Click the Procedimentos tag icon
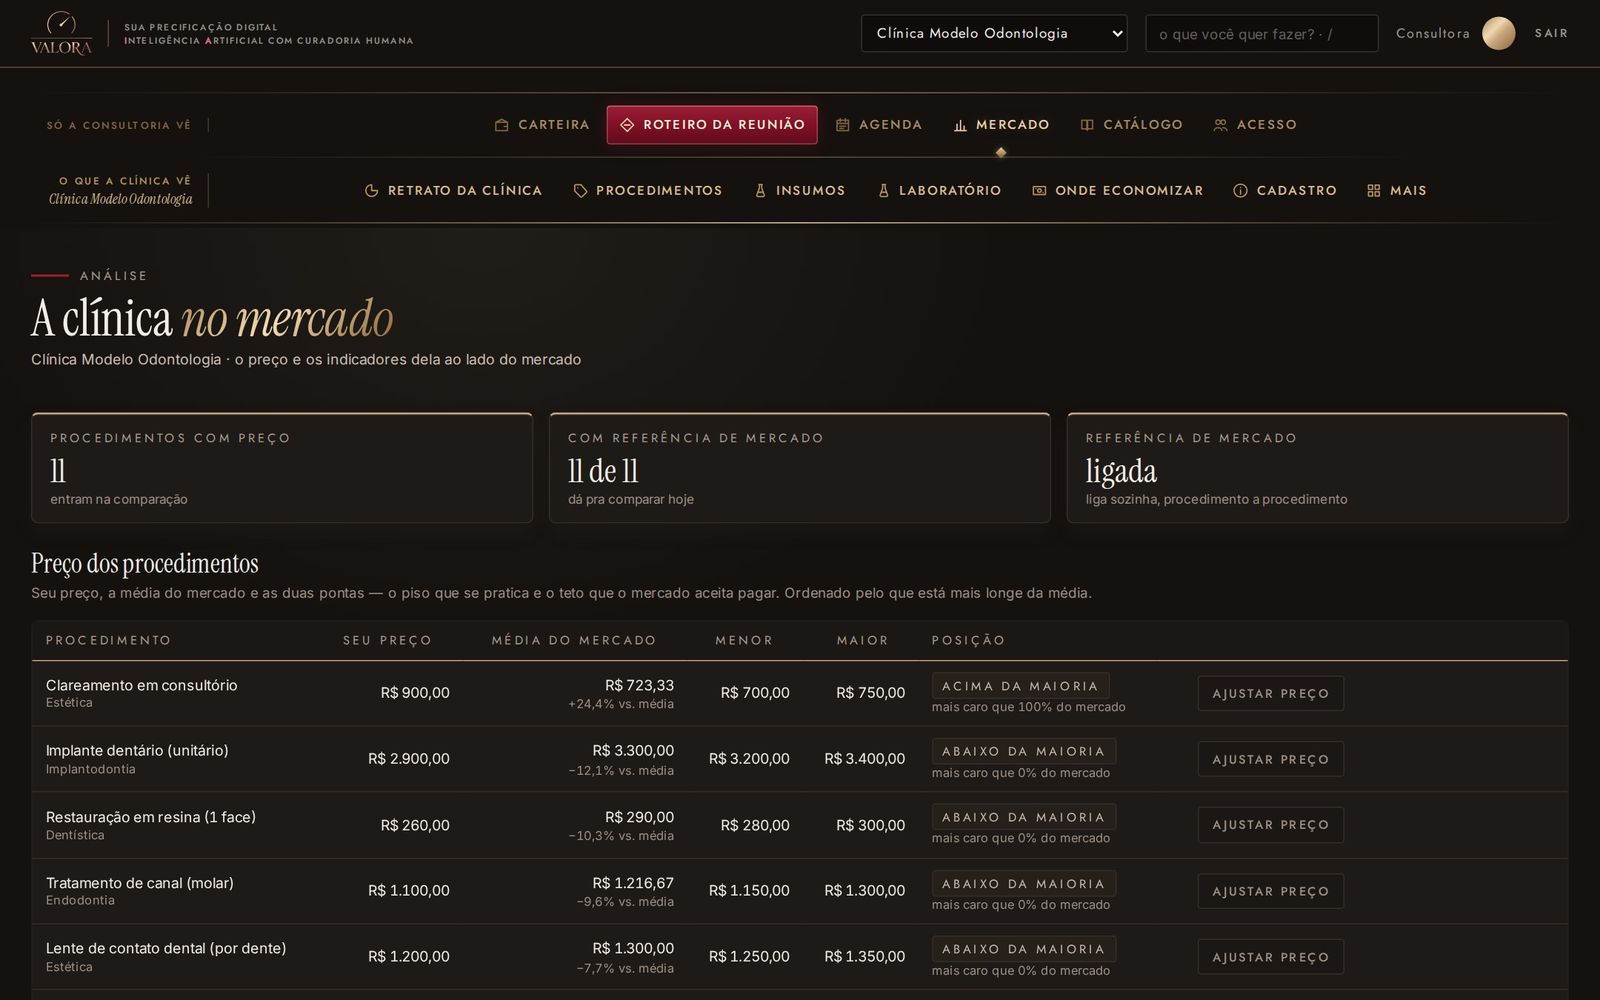1600x1000 pixels. tap(580, 191)
